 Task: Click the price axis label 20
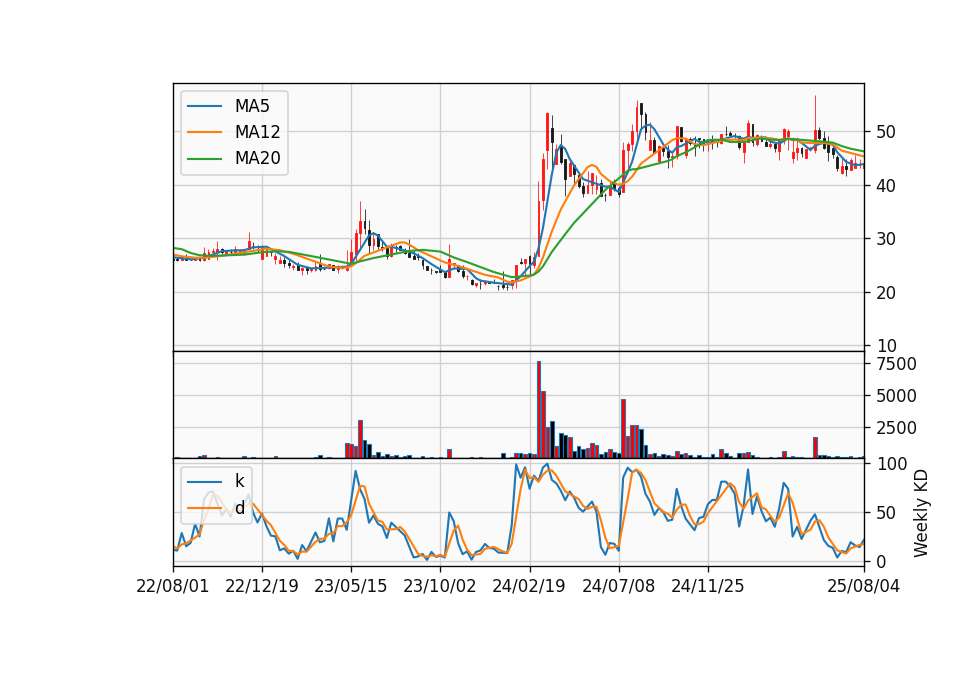click(x=886, y=293)
